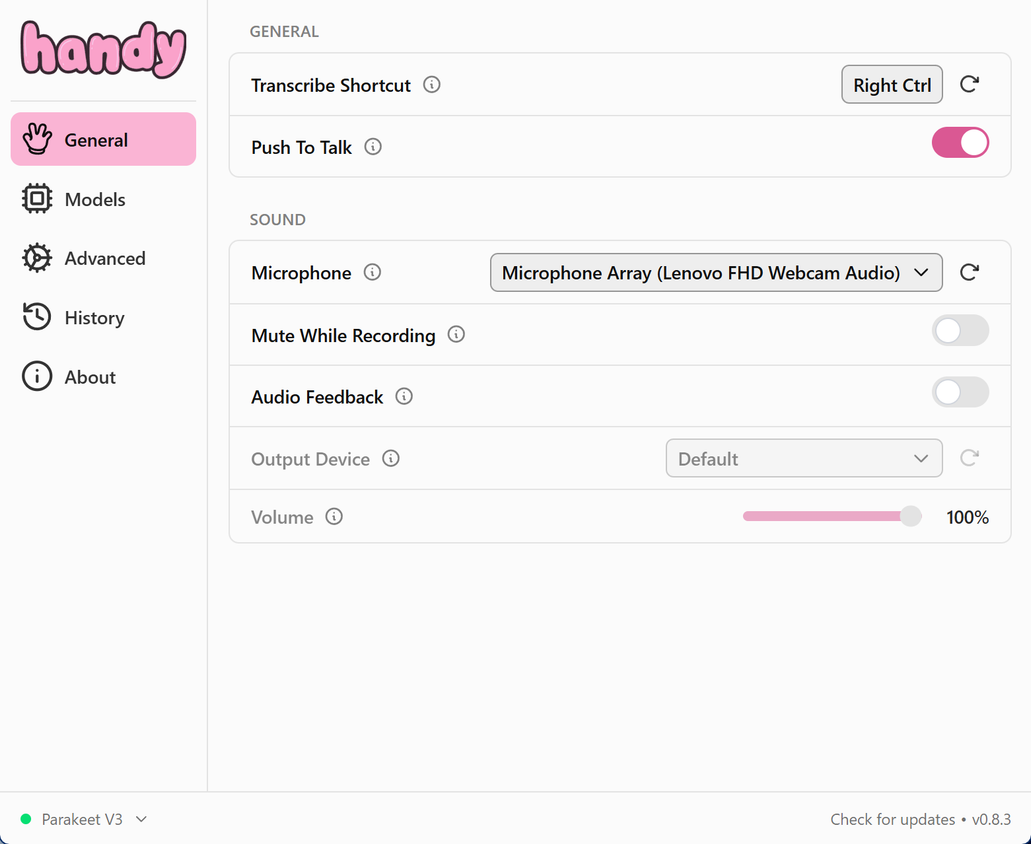Click the Models chip icon
The height and width of the screenshot is (844, 1031).
pos(37,199)
